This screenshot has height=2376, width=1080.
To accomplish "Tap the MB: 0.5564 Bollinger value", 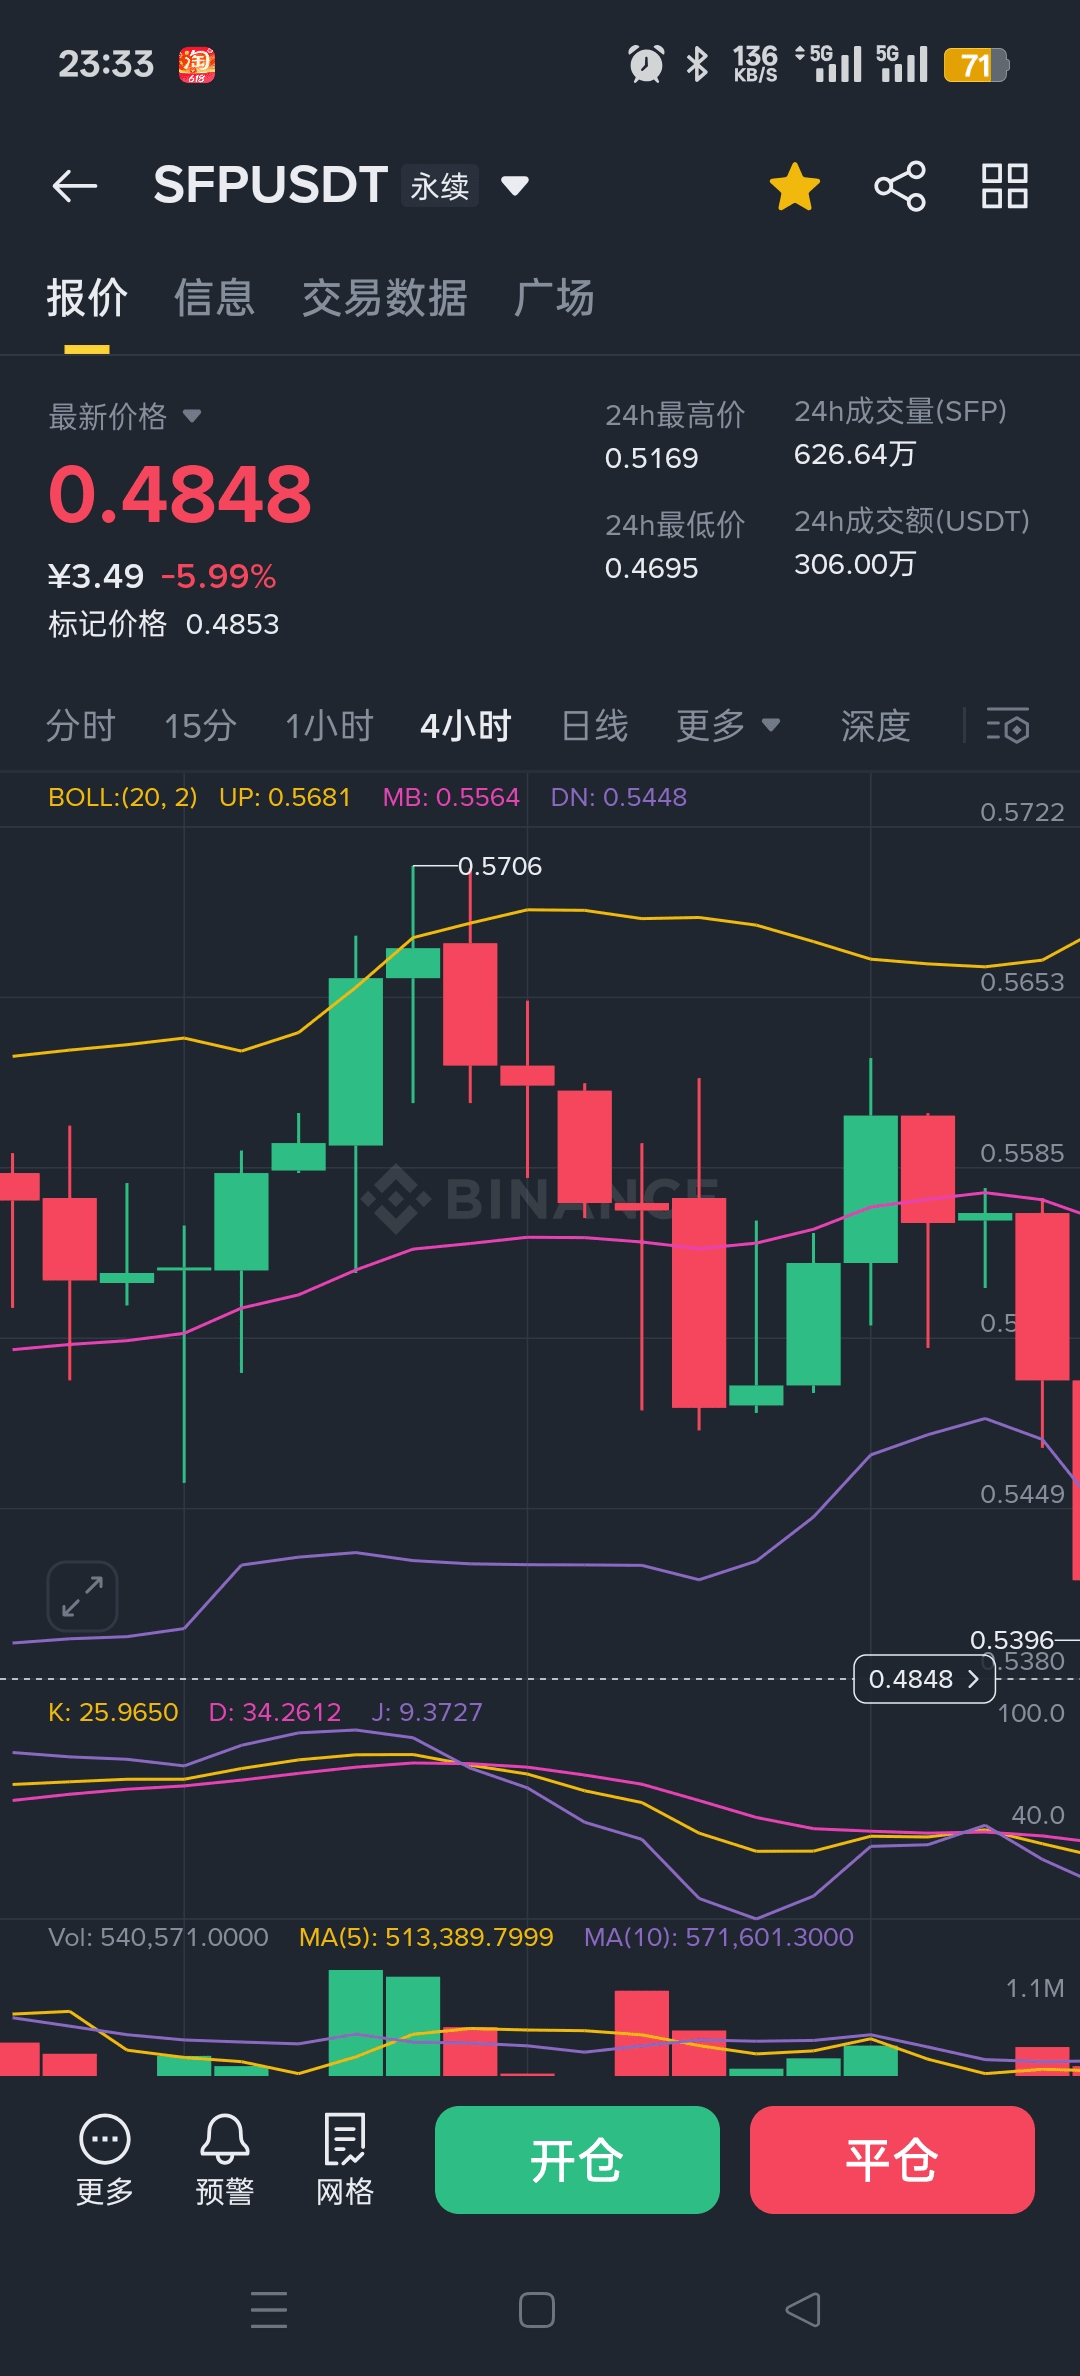I will tap(451, 797).
